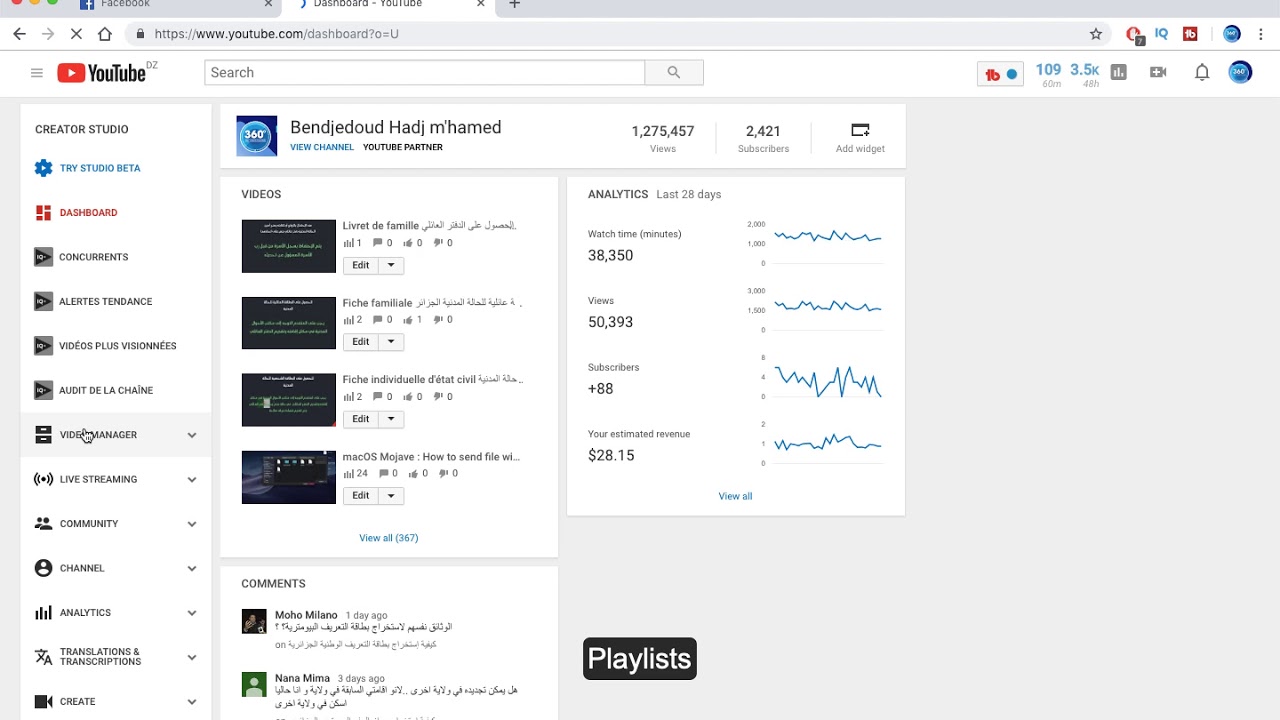
Task: Open the View Channel link
Action: [322, 147]
